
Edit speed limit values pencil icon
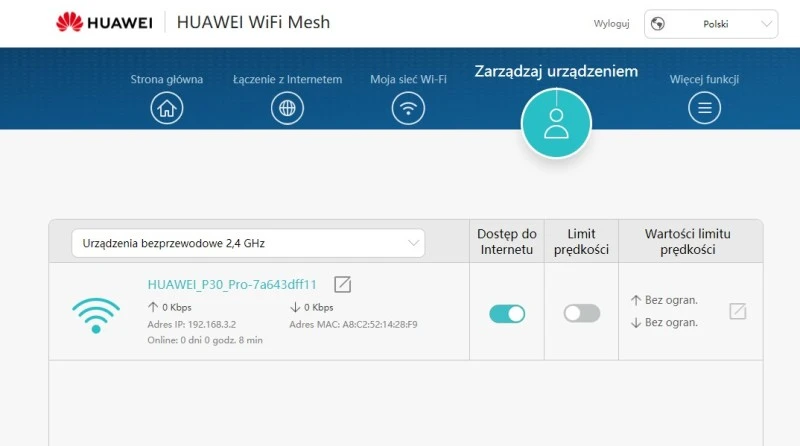pyautogui.click(x=738, y=311)
